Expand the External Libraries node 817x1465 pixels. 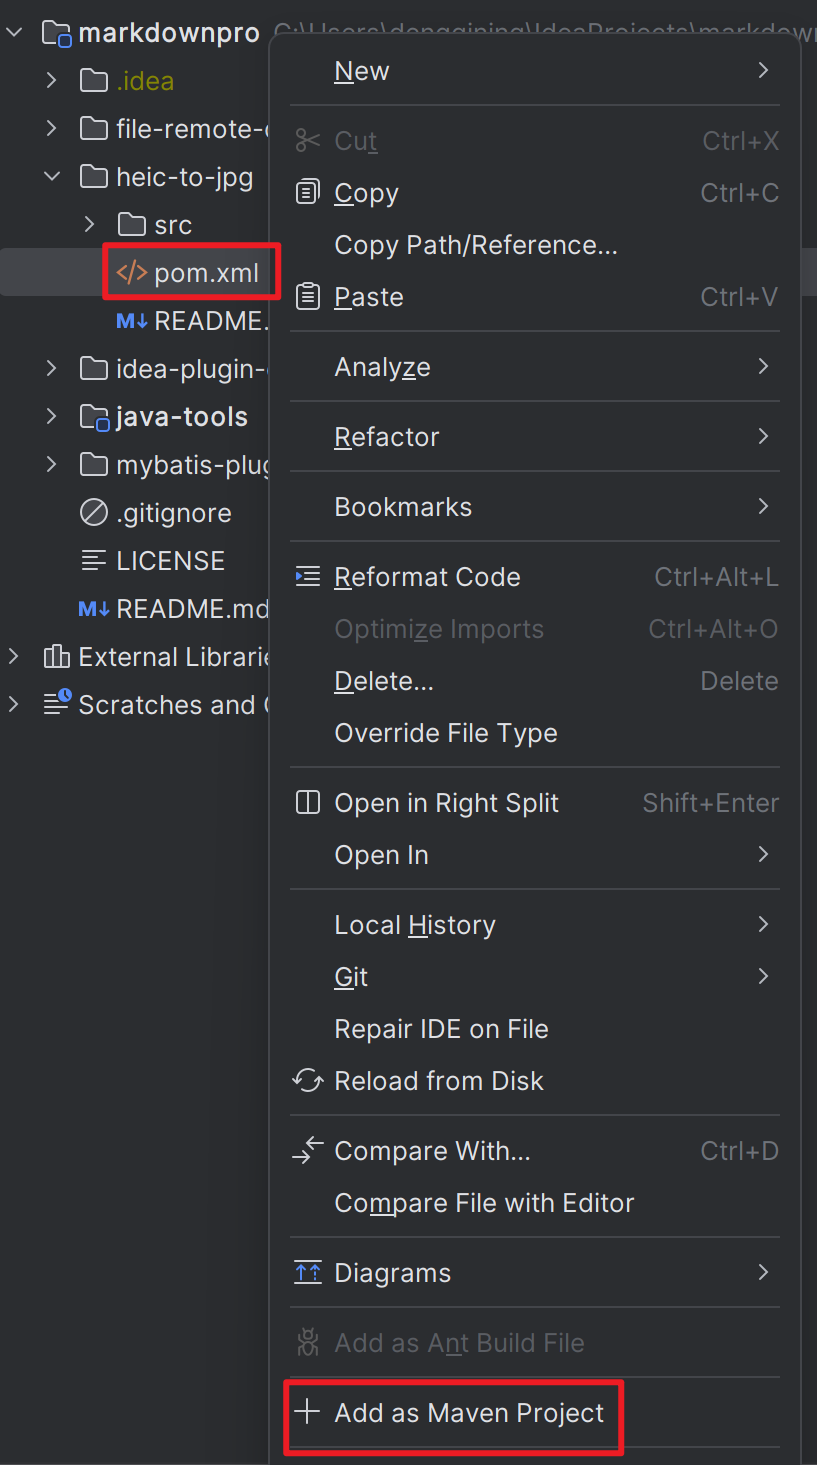[x=14, y=657]
